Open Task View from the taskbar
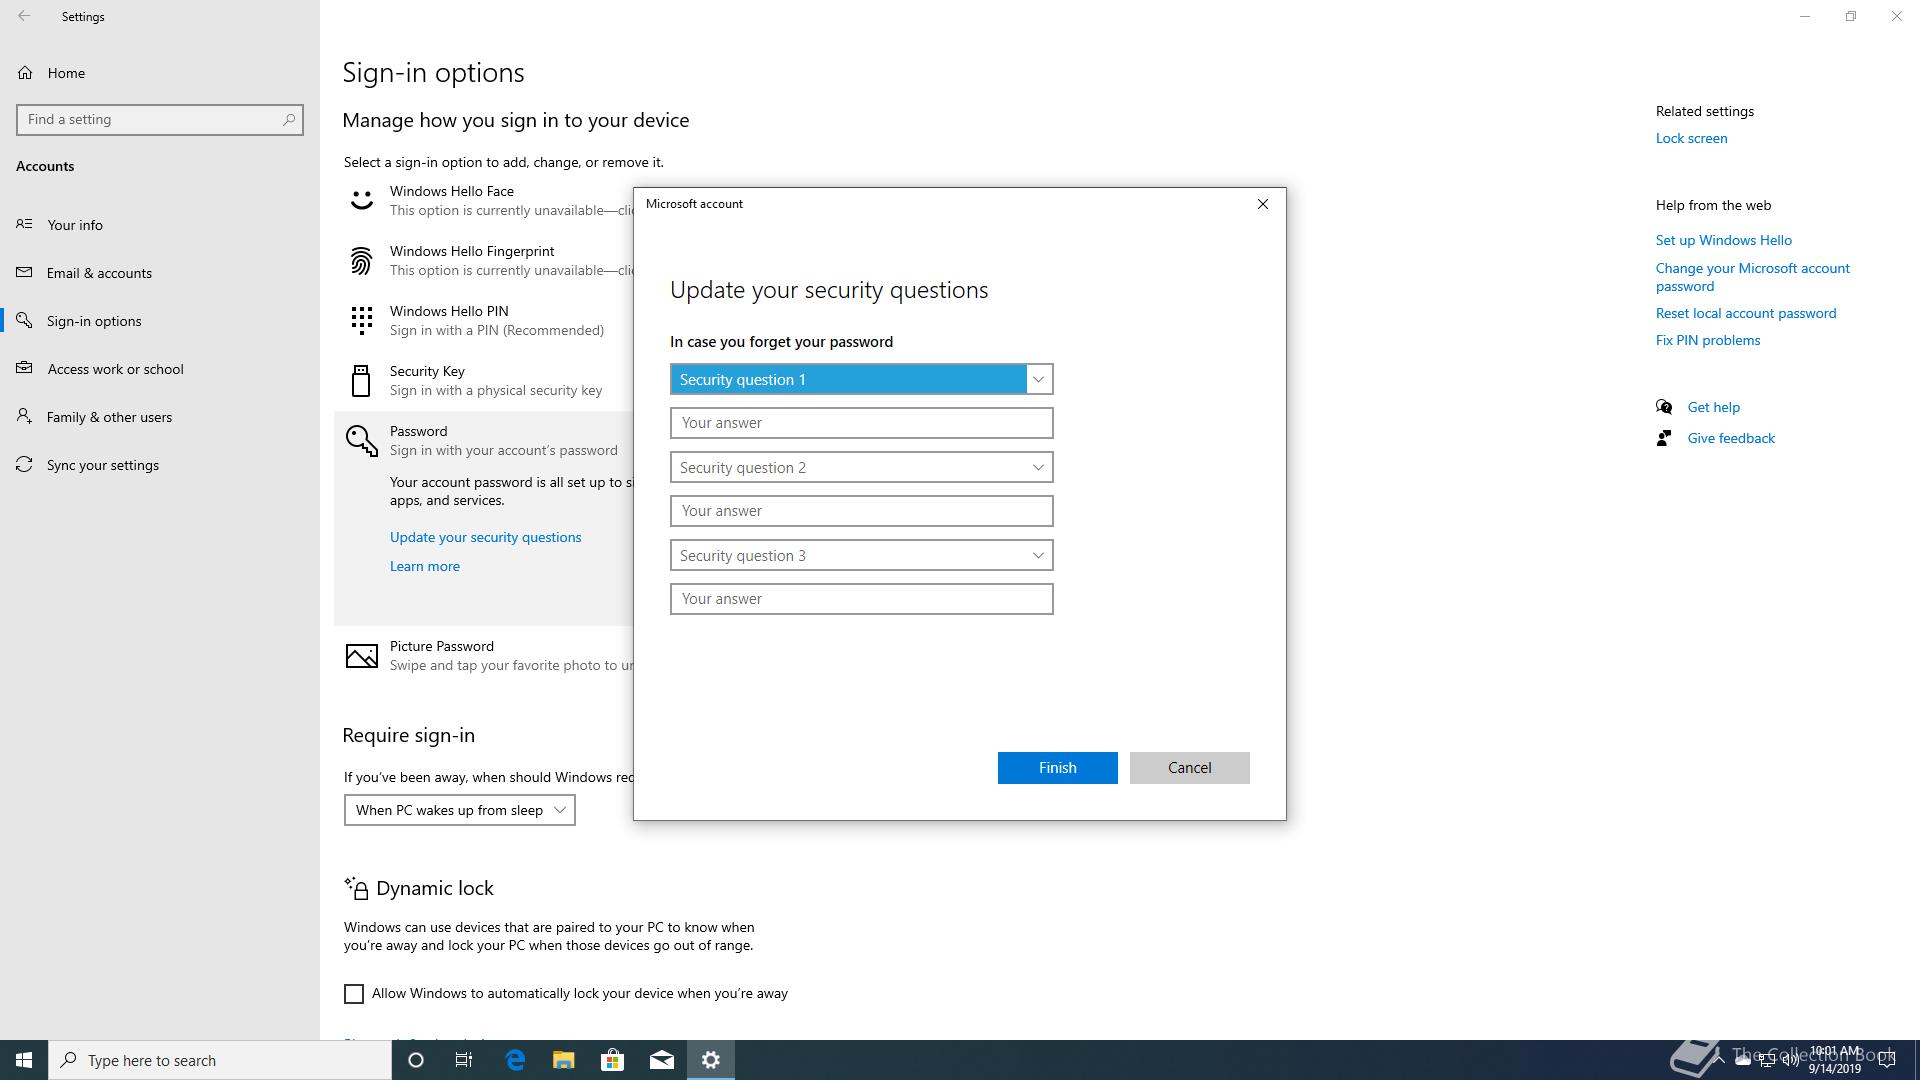This screenshot has height=1080, width=1920. click(x=464, y=1060)
